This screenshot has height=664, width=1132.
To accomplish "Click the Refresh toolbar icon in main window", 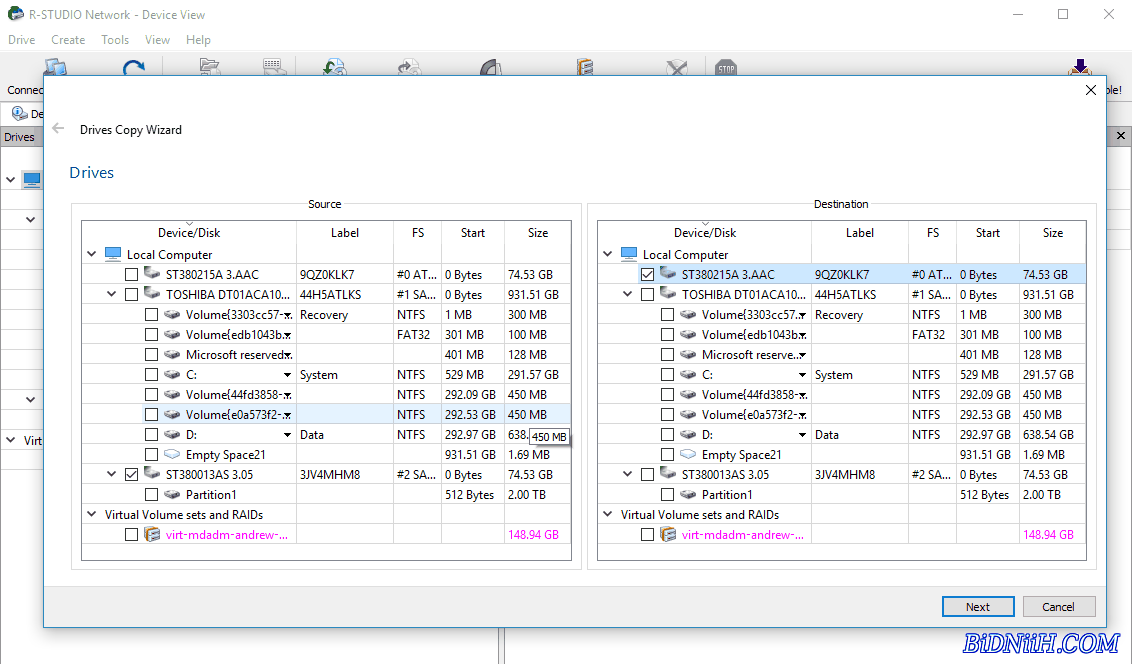I will [x=134, y=69].
